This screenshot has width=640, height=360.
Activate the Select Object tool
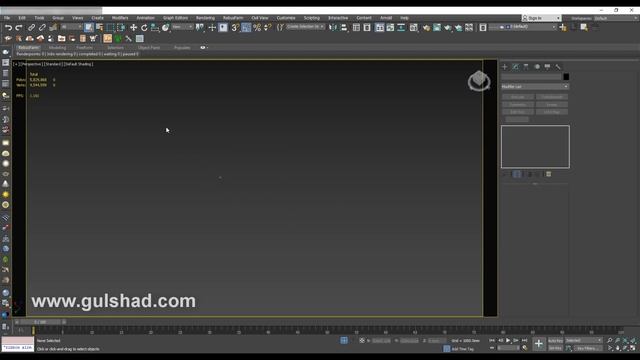click(89, 27)
